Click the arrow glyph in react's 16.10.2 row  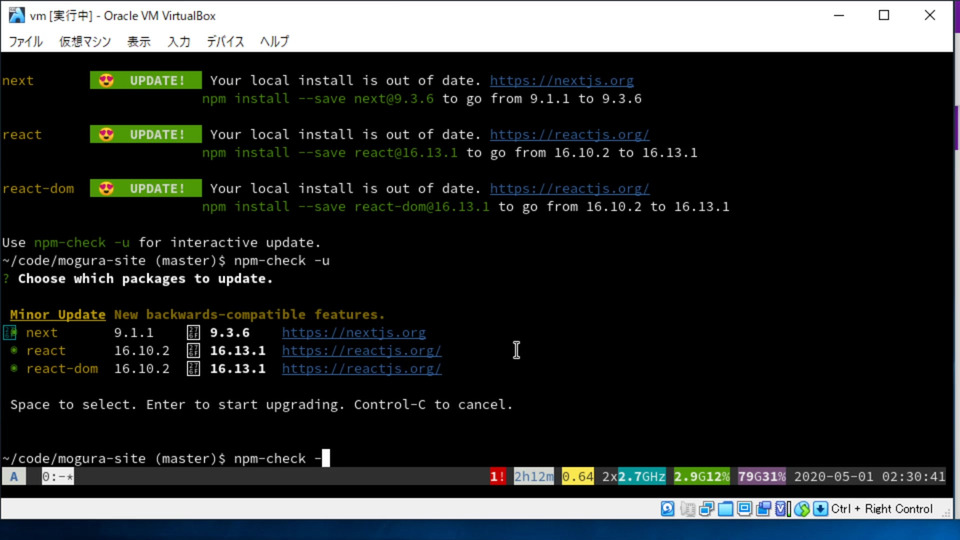click(x=193, y=350)
